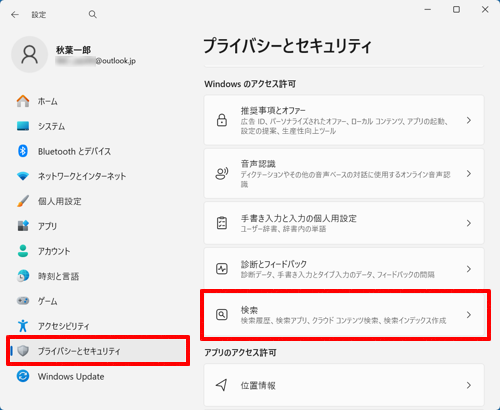Image resolution: width=500 pixels, height=410 pixels.
Task: Click the lock icon for 推奨事項とオファー
Action: point(222,120)
